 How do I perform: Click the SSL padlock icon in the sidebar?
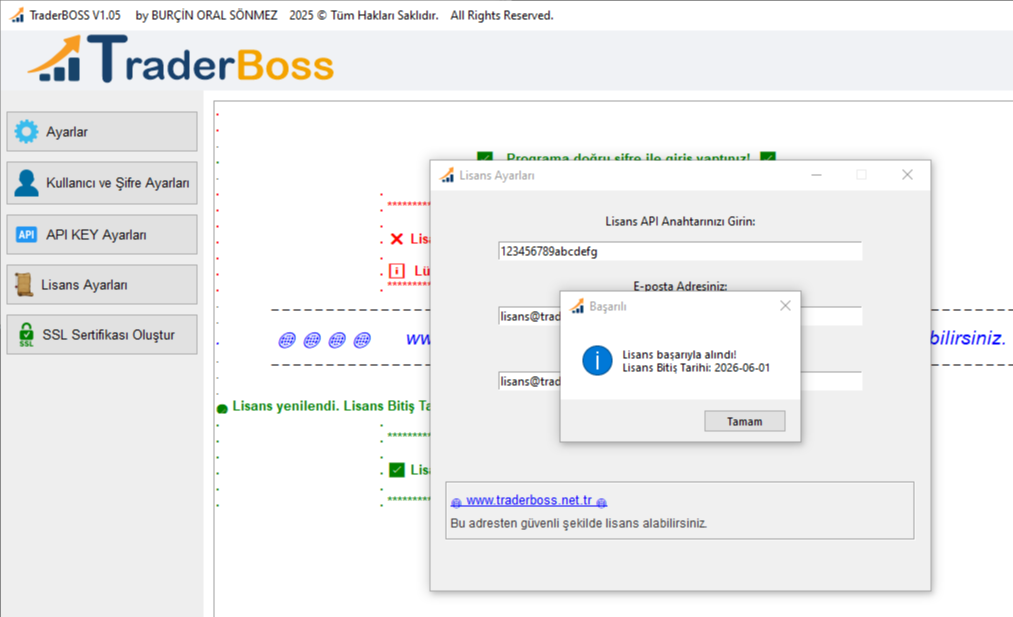pyautogui.click(x=24, y=334)
